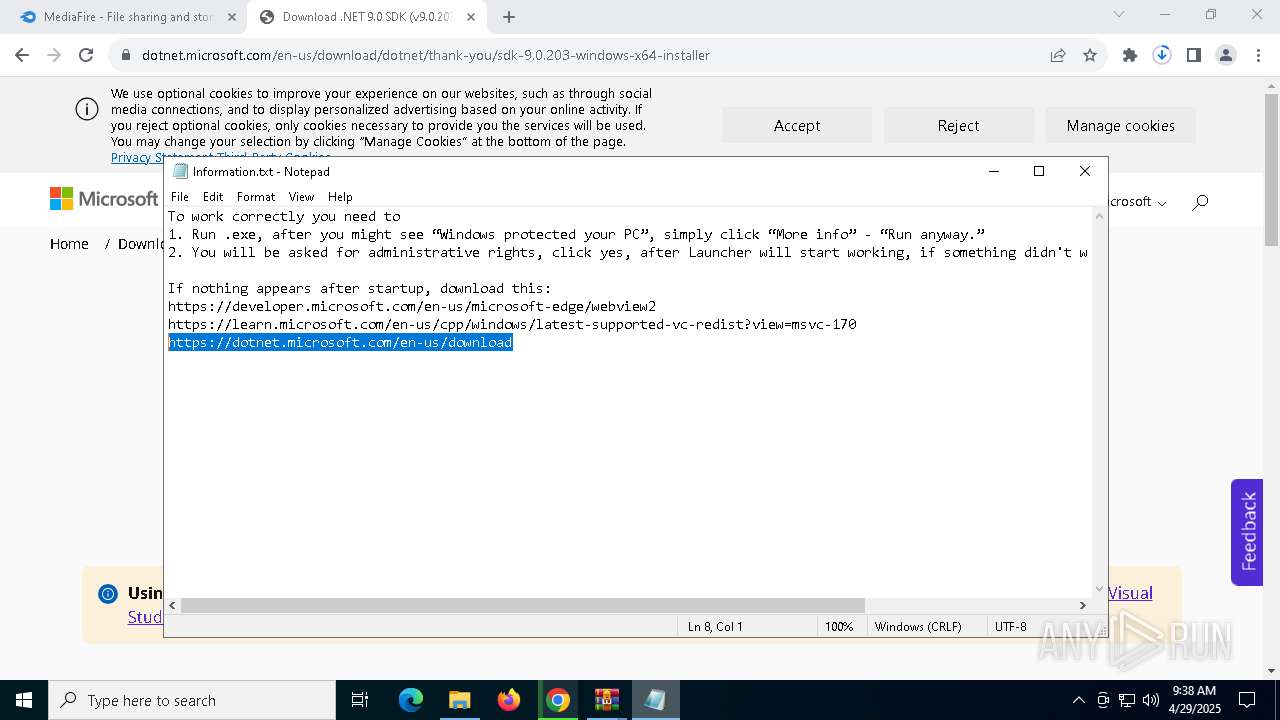Open the Visual Studio link in the notice

click(1130, 593)
